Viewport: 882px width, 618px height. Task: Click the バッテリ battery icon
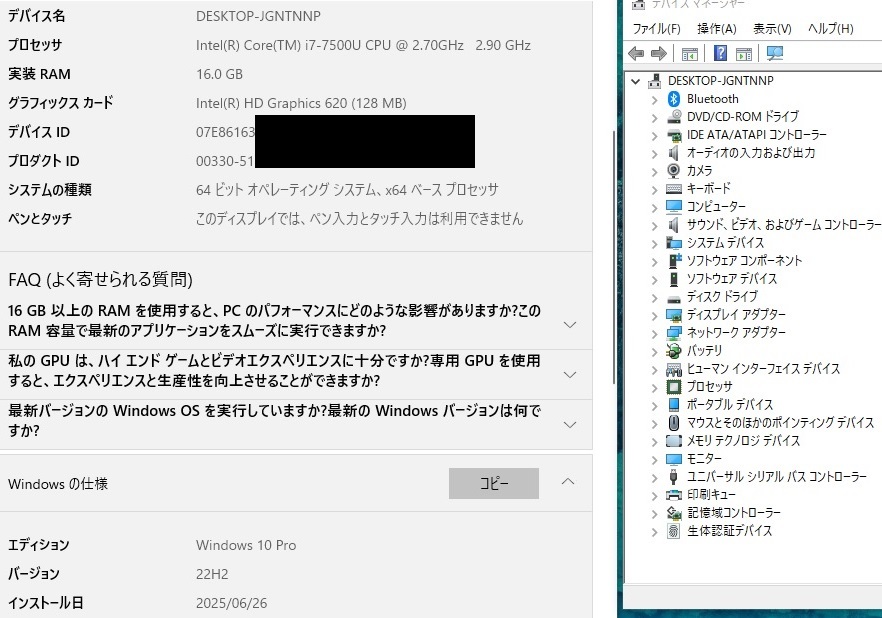pyautogui.click(x=674, y=351)
